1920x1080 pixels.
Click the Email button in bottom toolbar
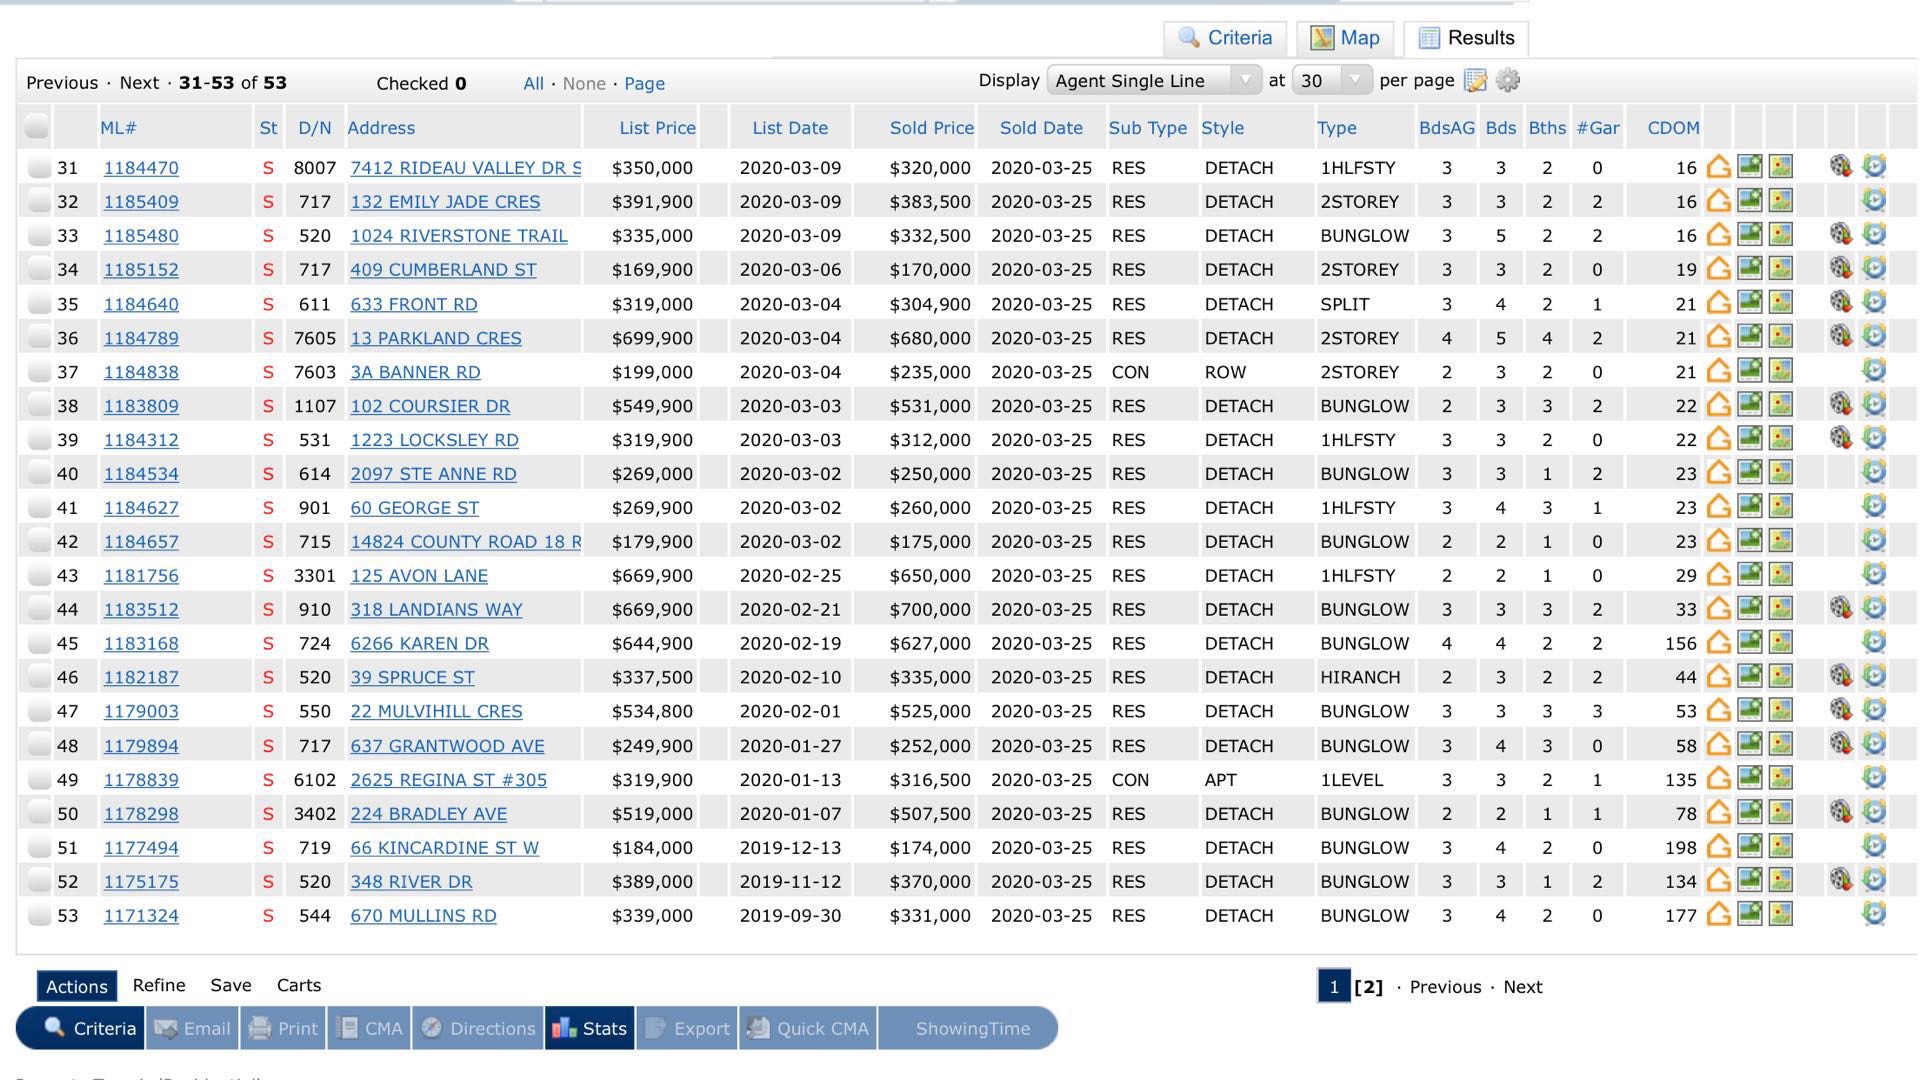click(193, 1028)
